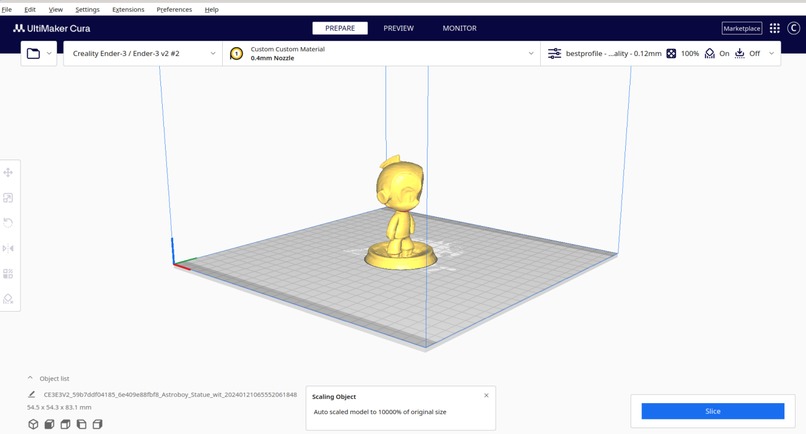Switch to front view icon
The height and width of the screenshot is (434, 806).
[x=49, y=424]
